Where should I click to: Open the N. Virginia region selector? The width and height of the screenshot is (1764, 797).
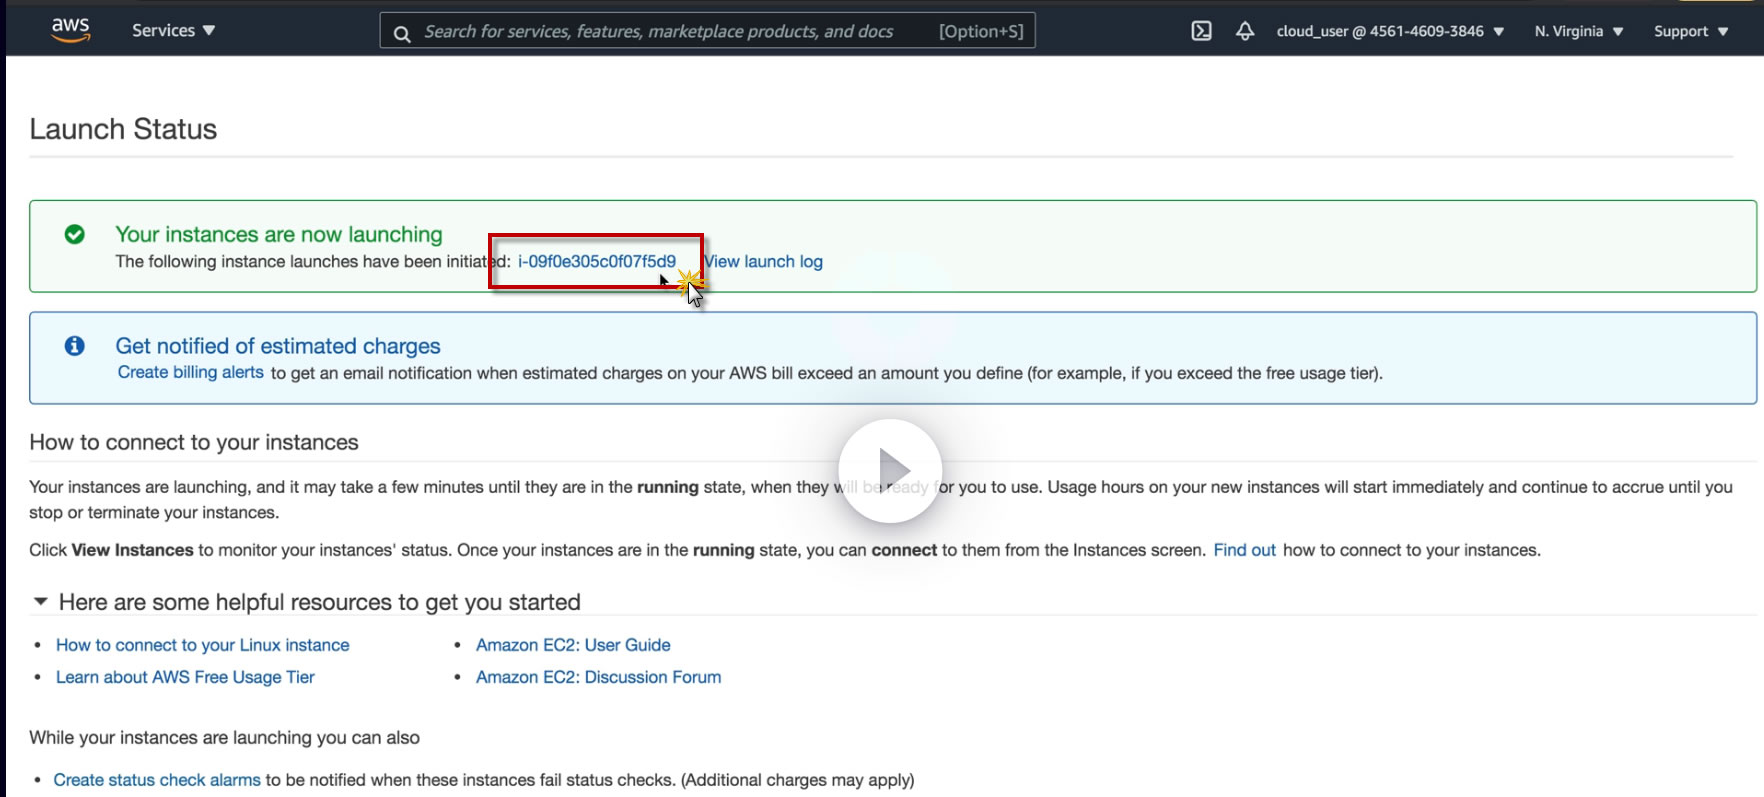[x=1578, y=31]
